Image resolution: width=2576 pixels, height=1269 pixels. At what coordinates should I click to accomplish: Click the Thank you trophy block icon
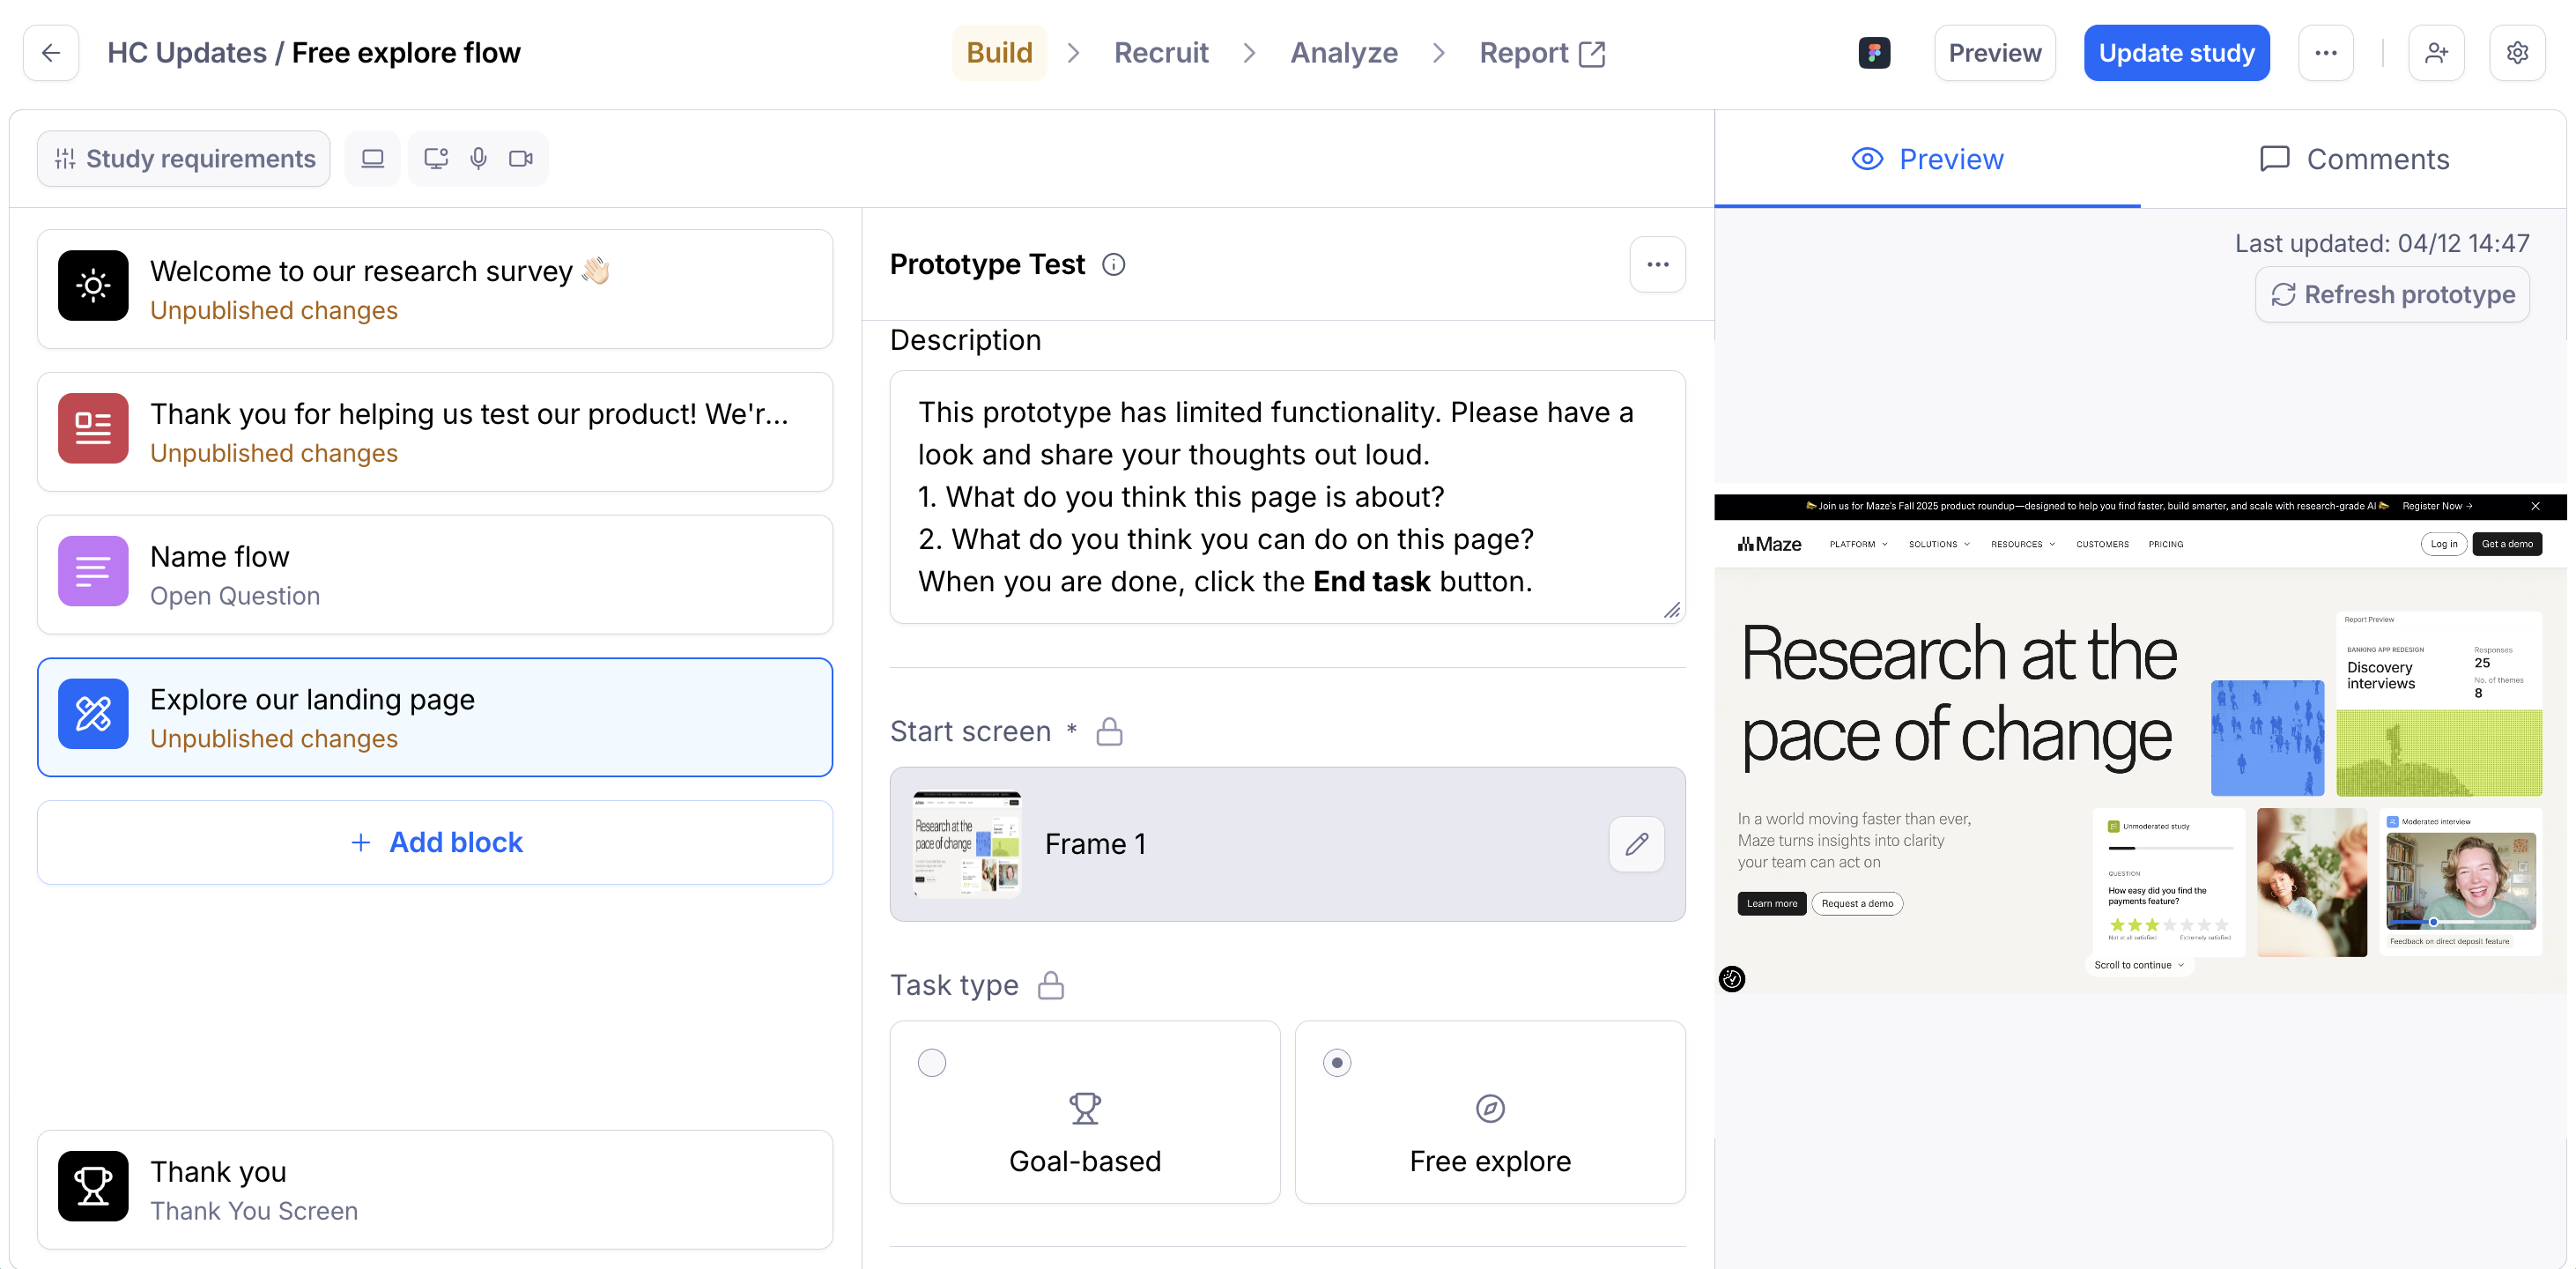coord(93,1187)
